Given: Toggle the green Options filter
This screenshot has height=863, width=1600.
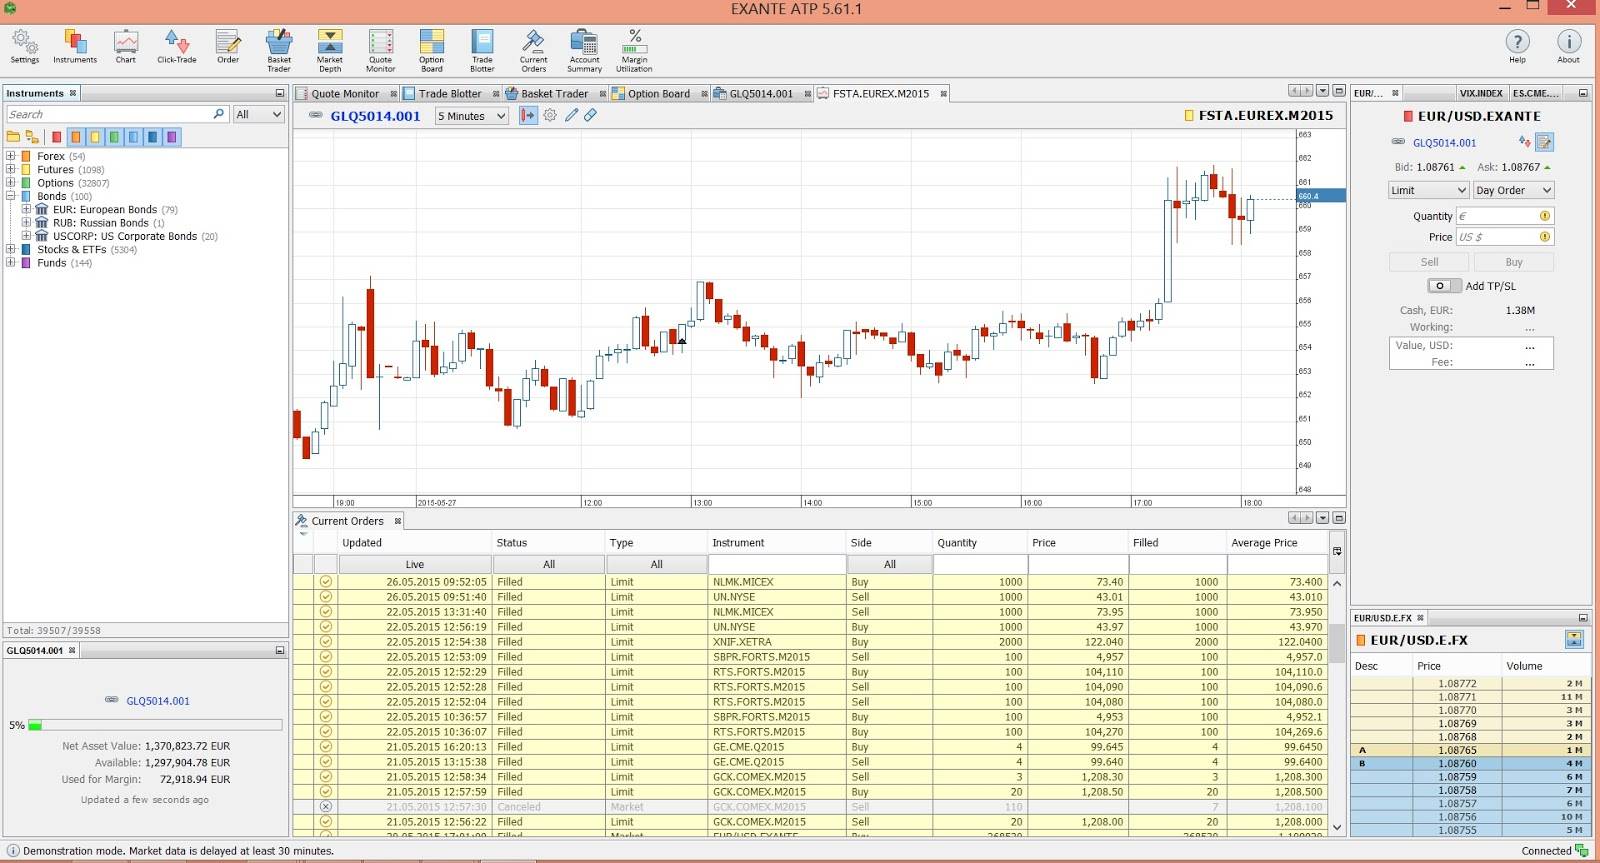Looking at the screenshot, I should (x=114, y=137).
